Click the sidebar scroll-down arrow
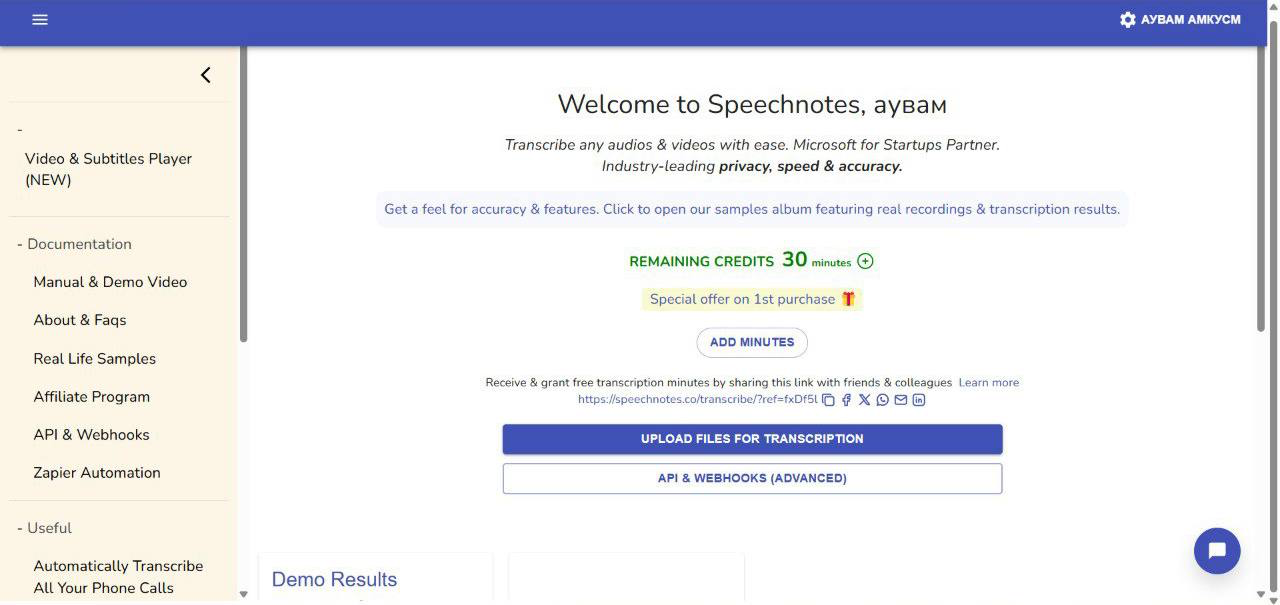This screenshot has height=605, width=1280. click(243, 594)
